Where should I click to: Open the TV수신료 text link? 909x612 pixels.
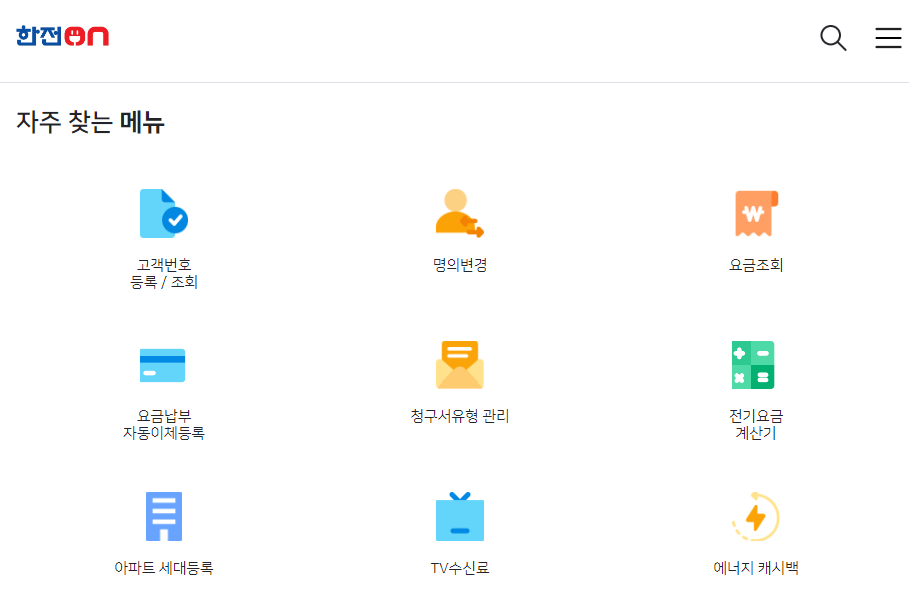[460, 568]
